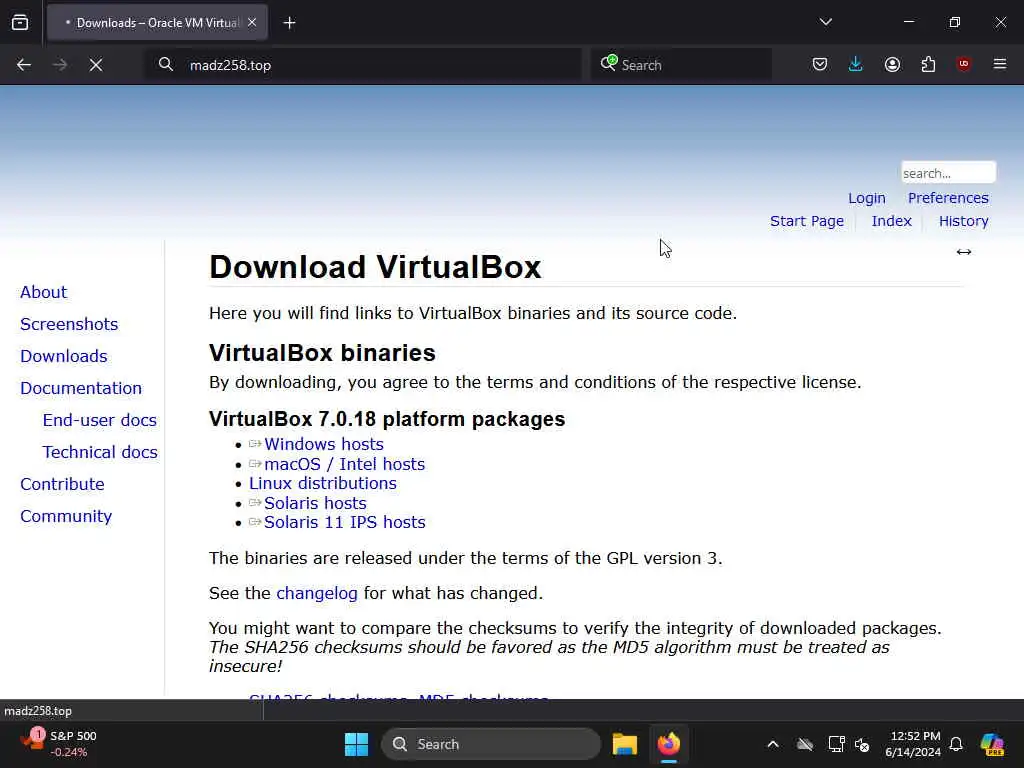1024x768 pixels.
Task: Focus the madz258.top address bar
Action: (362, 65)
